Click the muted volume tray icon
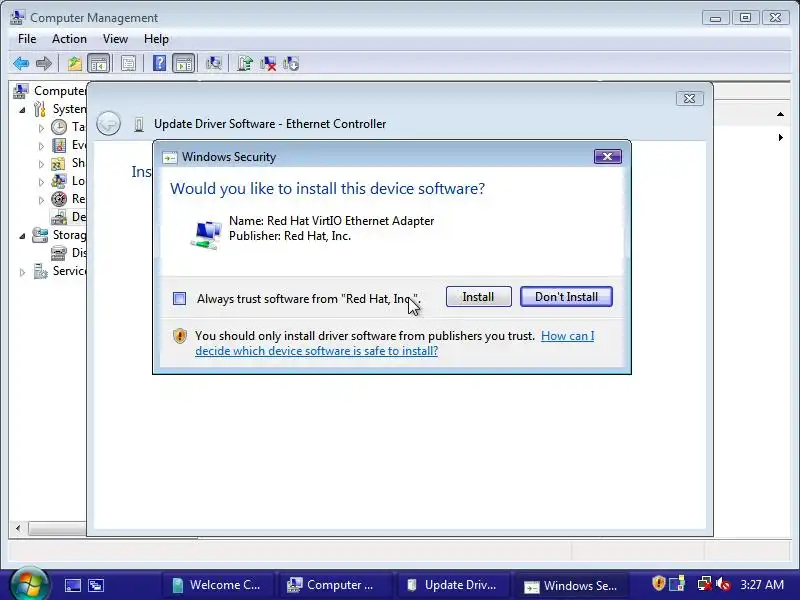Screen dimensions: 800x600 tap(723, 584)
